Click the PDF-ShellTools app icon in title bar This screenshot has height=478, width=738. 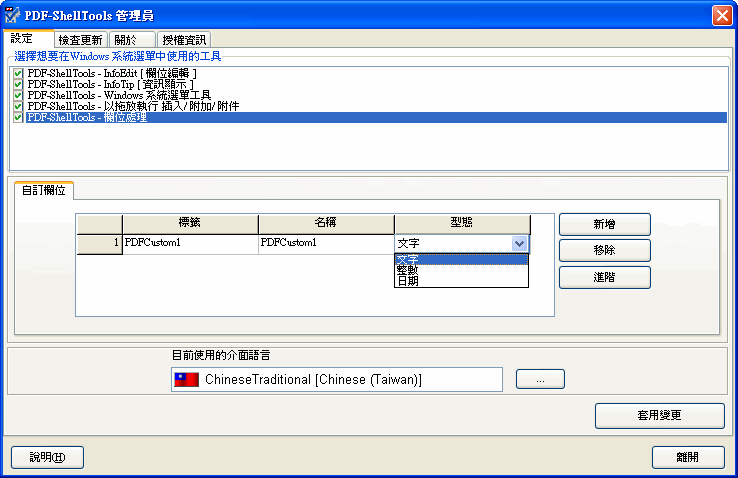12,15
